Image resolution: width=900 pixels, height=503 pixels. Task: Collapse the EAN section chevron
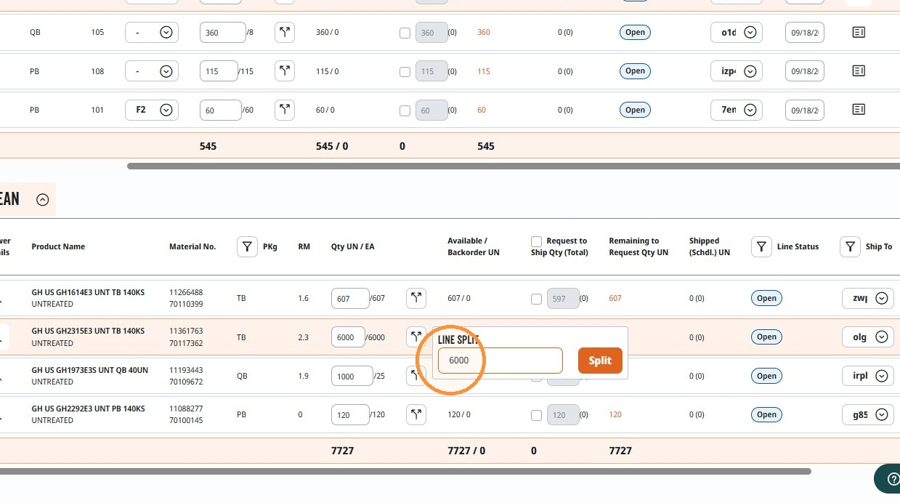[42, 200]
